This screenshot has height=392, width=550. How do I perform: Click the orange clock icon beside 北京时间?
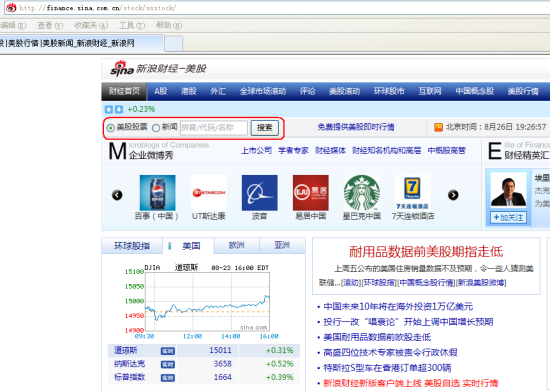tap(438, 127)
